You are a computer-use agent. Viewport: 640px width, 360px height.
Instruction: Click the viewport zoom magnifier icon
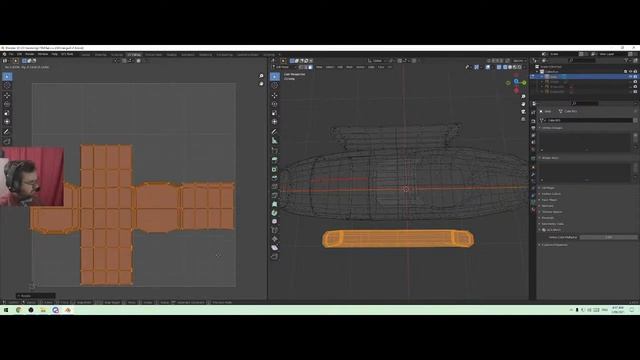[523, 97]
